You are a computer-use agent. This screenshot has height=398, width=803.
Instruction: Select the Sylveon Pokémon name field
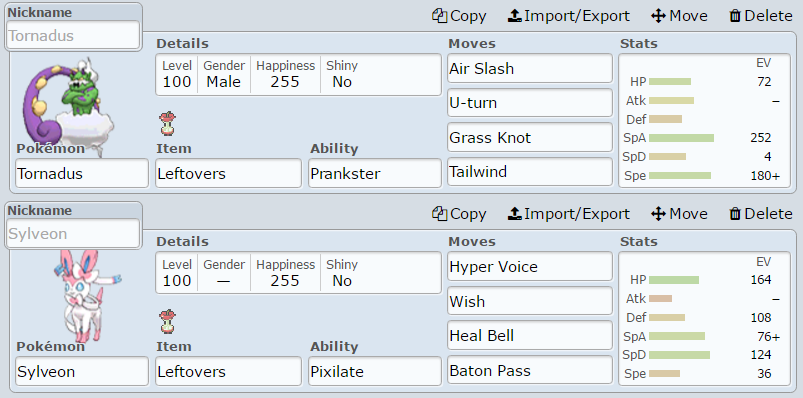[82, 371]
